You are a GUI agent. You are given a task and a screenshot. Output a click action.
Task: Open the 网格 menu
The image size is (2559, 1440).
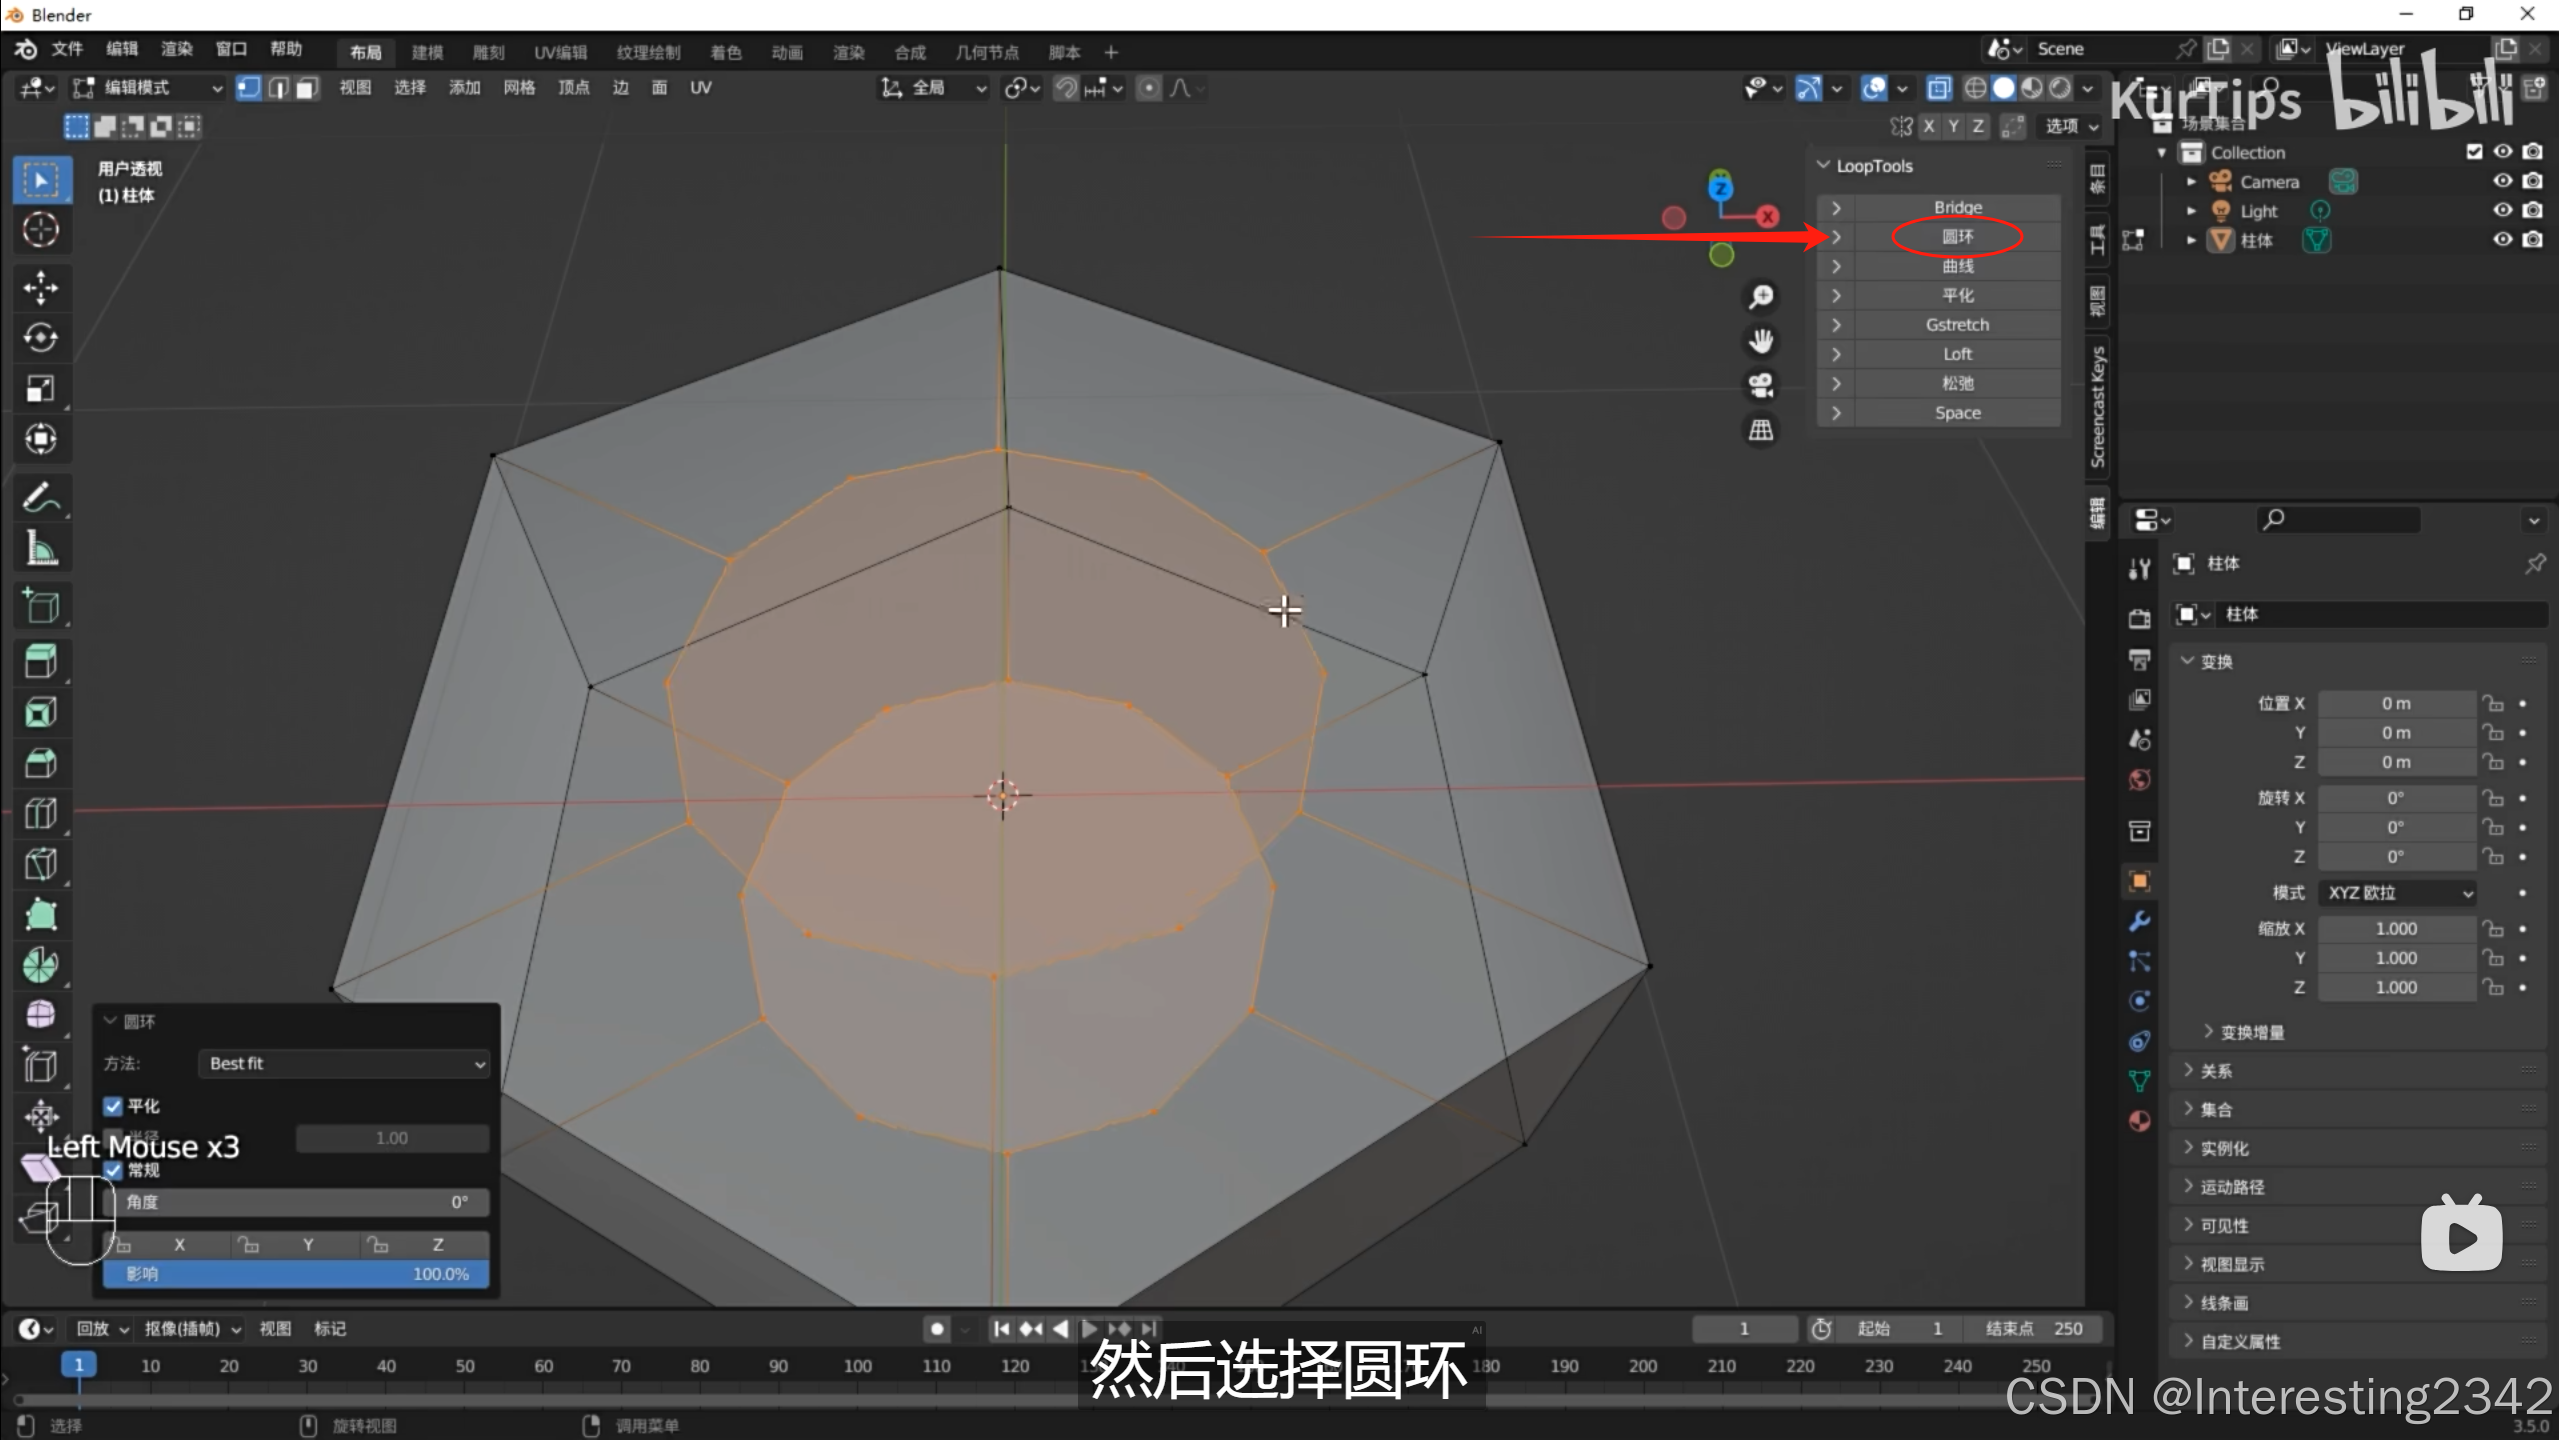click(518, 88)
